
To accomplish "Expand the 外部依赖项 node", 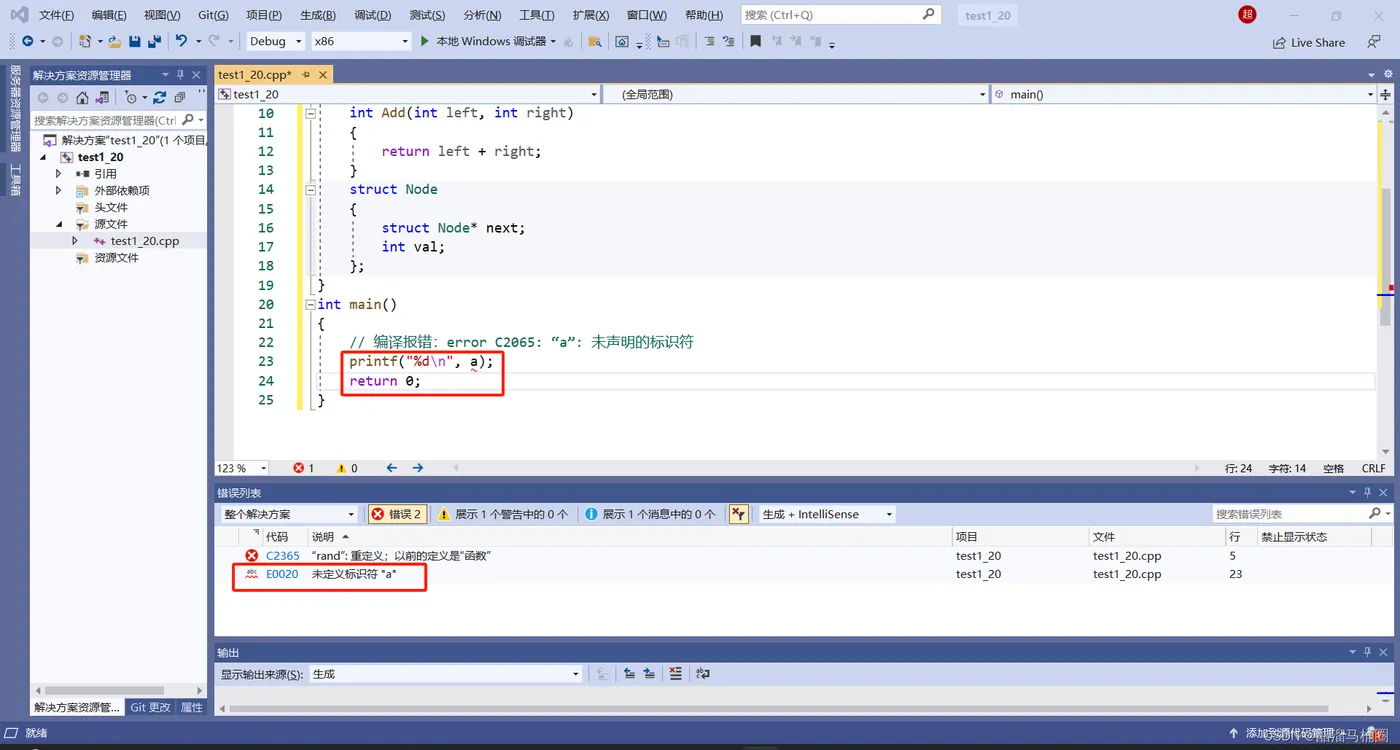I will (x=59, y=191).
